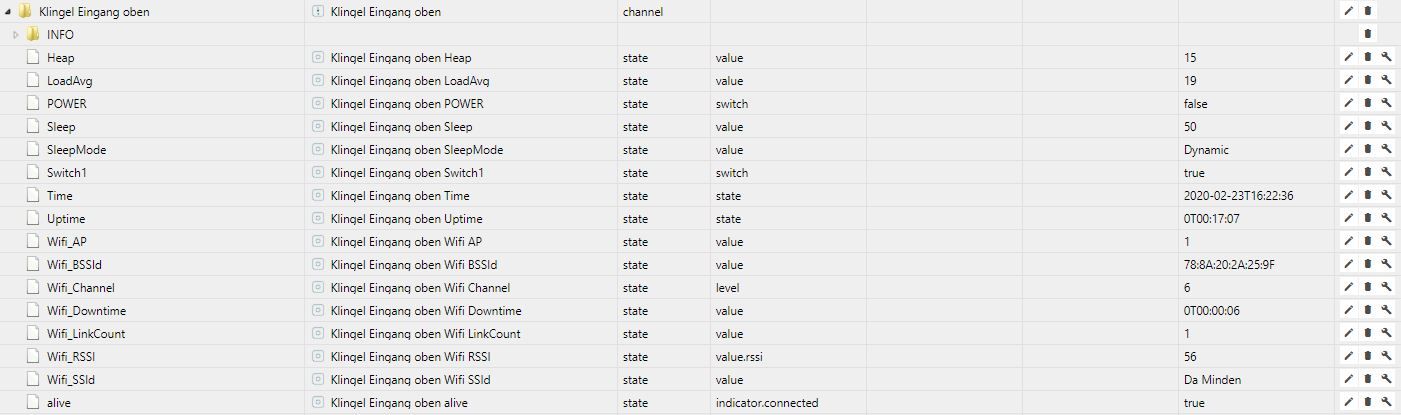Click the SleepMode value Dynamic
This screenshot has width=1401, height=415.
pos(1206,150)
